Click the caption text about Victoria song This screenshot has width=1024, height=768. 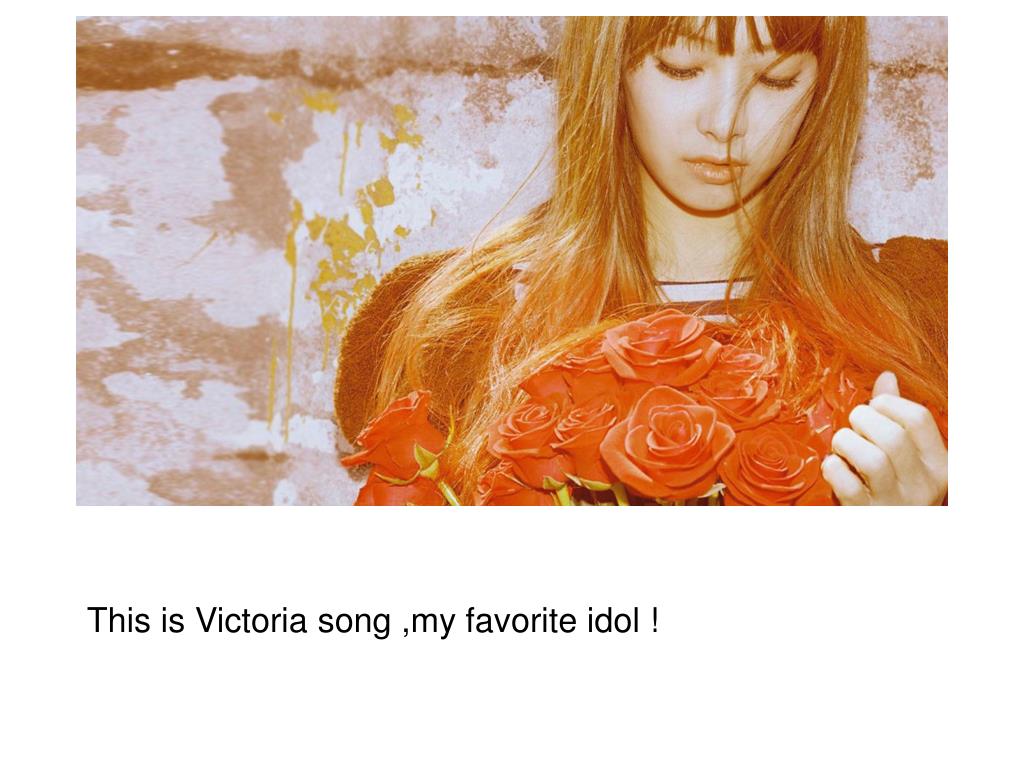[x=373, y=620]
